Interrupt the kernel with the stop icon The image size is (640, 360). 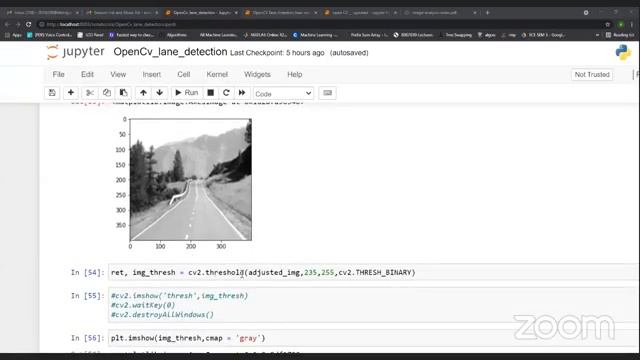point(211,93)
